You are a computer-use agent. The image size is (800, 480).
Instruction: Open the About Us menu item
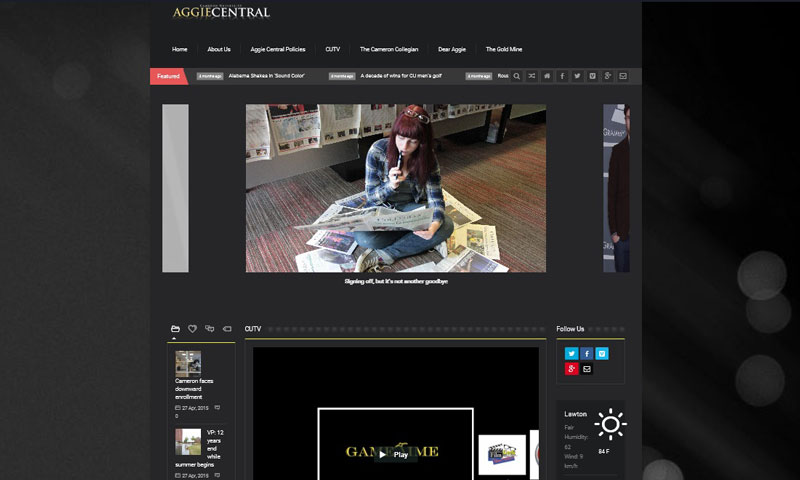[219, 49]
